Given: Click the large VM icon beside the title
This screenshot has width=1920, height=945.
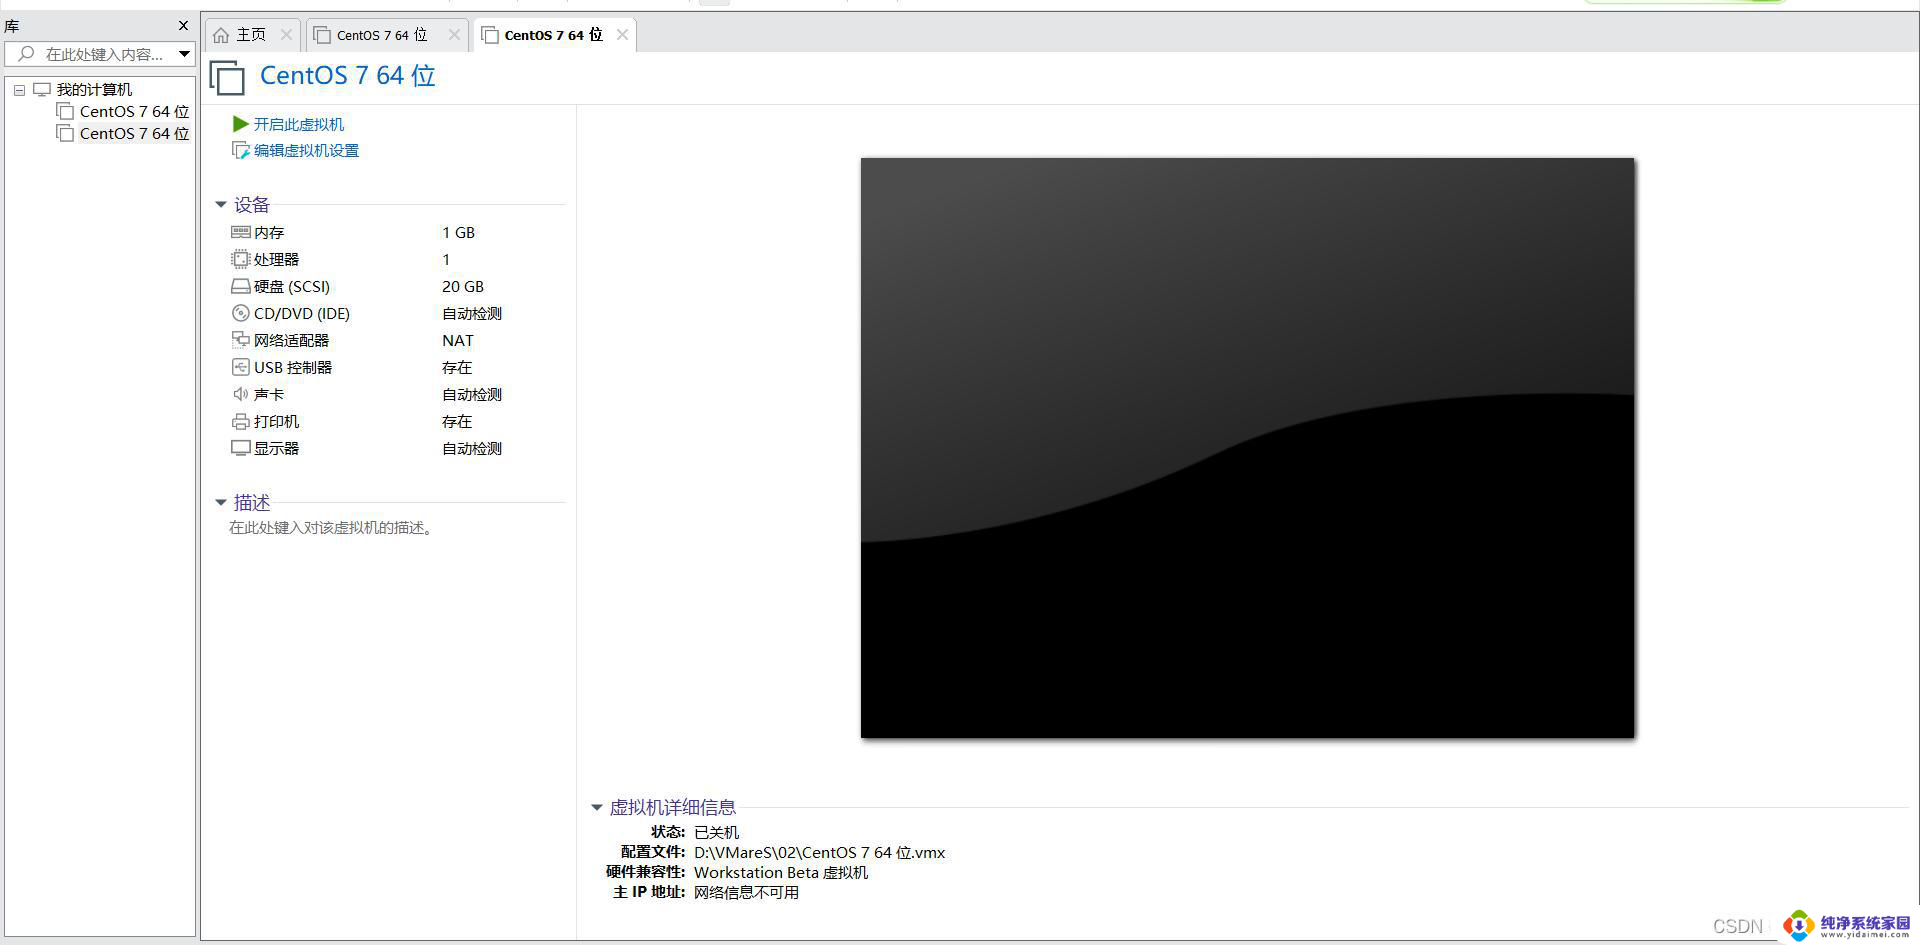Looking at the screenshot, I should pyautogui.click(x=227, y=78).
